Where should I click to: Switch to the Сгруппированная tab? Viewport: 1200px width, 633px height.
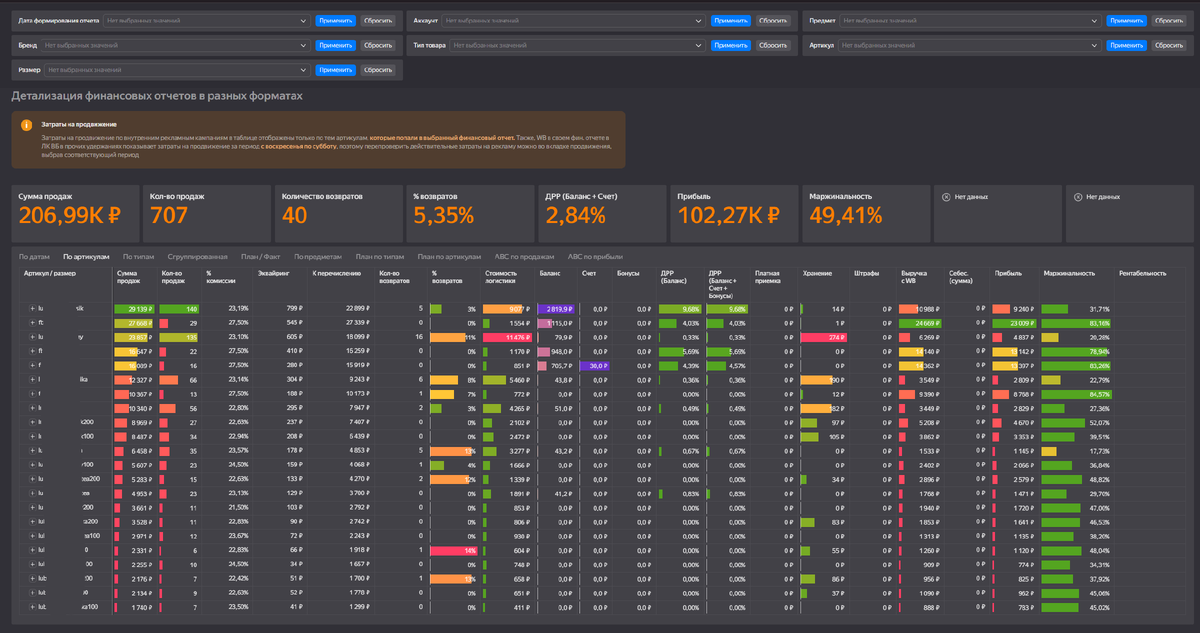click(x=198, y=256)
